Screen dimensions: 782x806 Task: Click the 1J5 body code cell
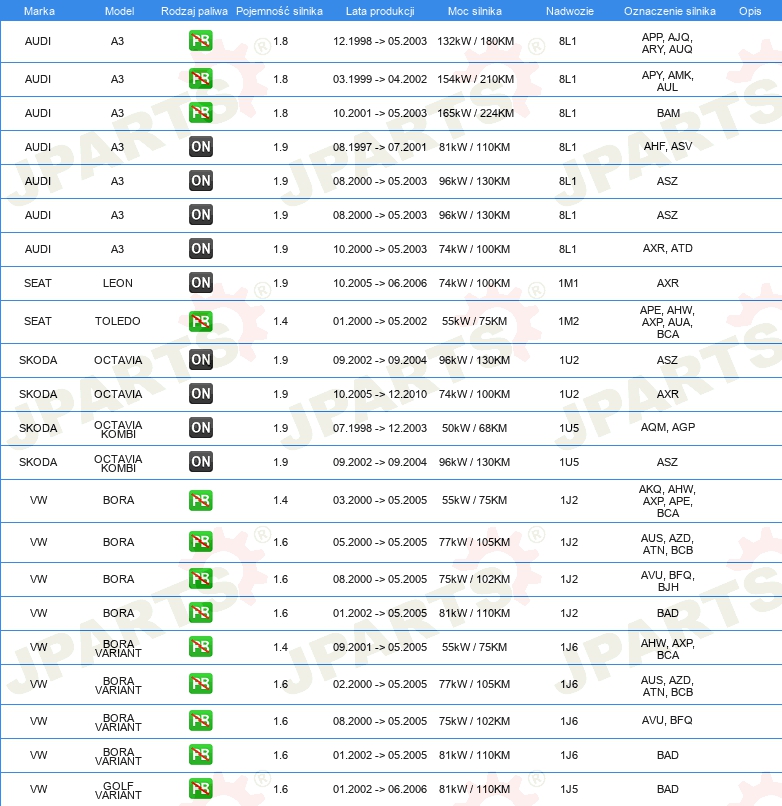[x=569, y=789]
